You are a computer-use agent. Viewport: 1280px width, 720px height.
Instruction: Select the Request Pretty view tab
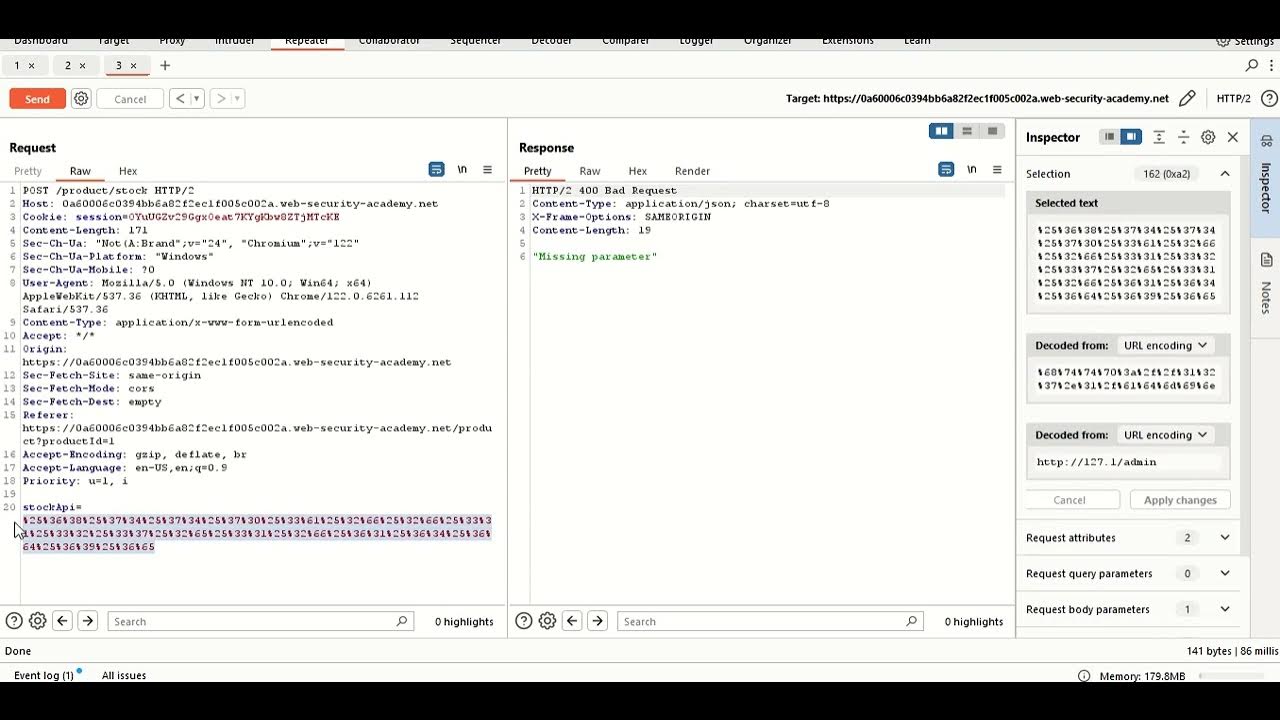click(28, 171)
